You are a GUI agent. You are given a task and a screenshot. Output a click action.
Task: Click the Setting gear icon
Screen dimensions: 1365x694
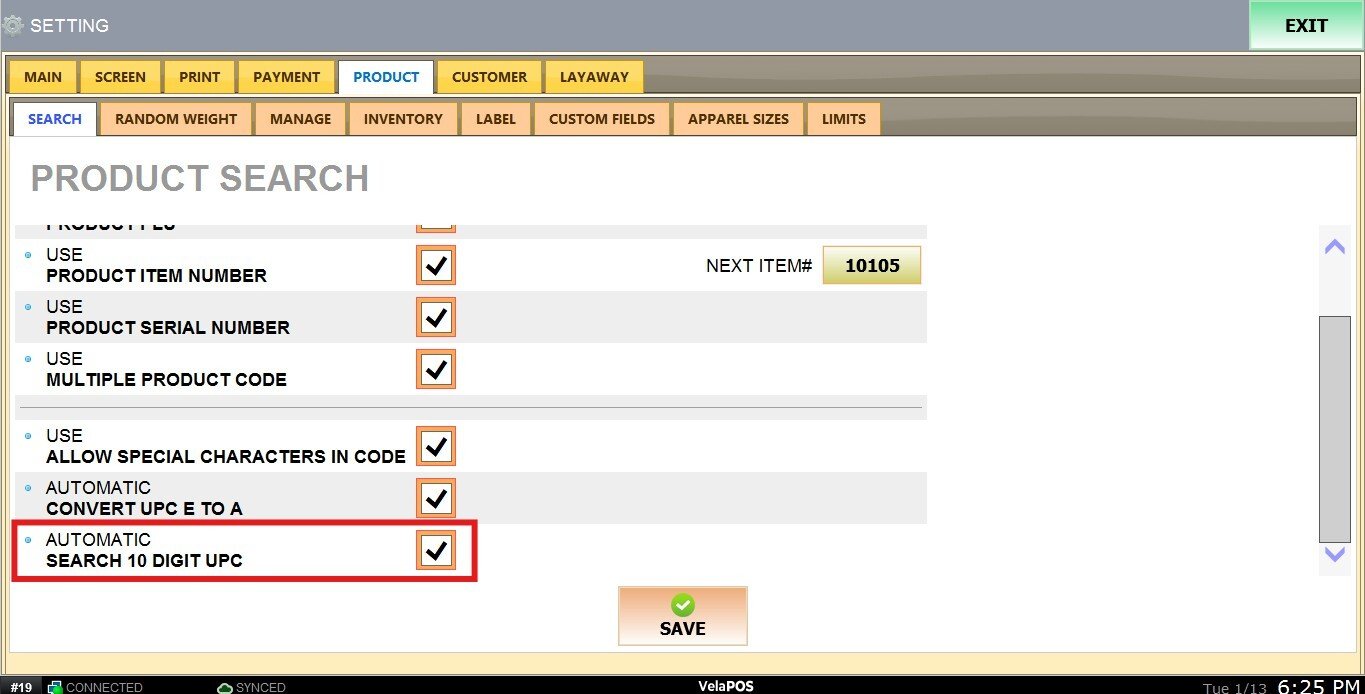coord(13,25)
